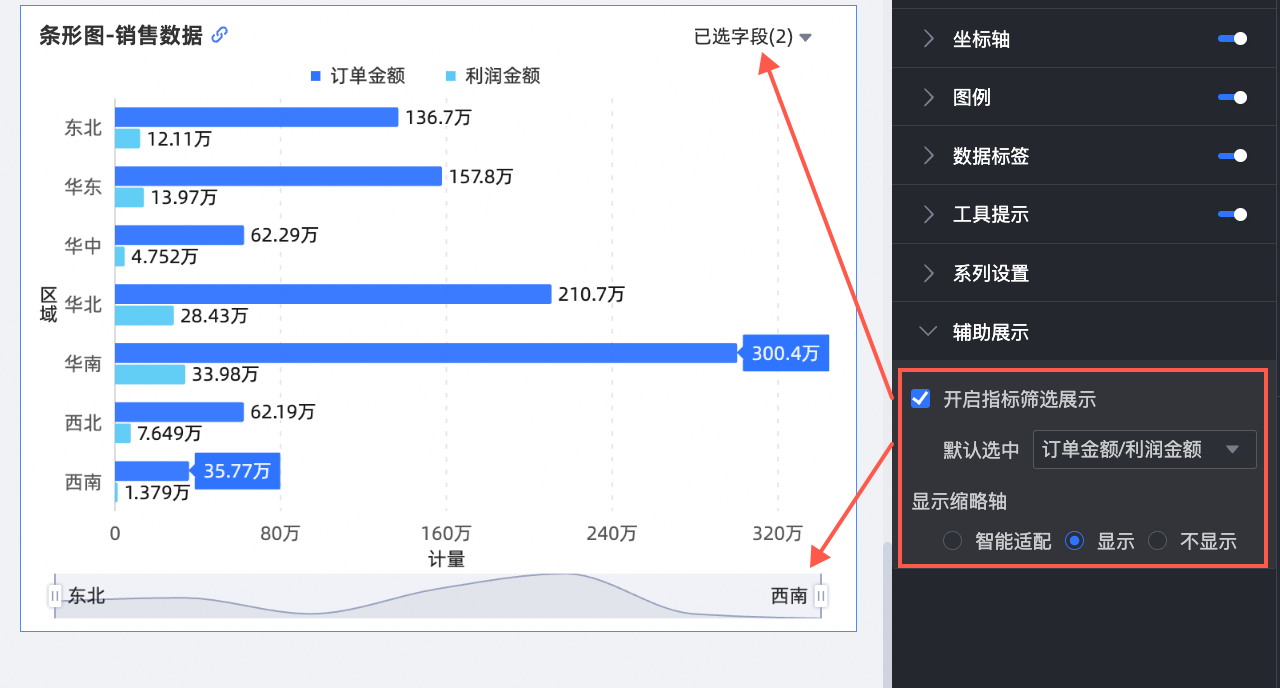The width and height of the screenshot is (1280, 688).
Task: Turn off the 工具提示 switch
Action: [x=1232, y=214]
